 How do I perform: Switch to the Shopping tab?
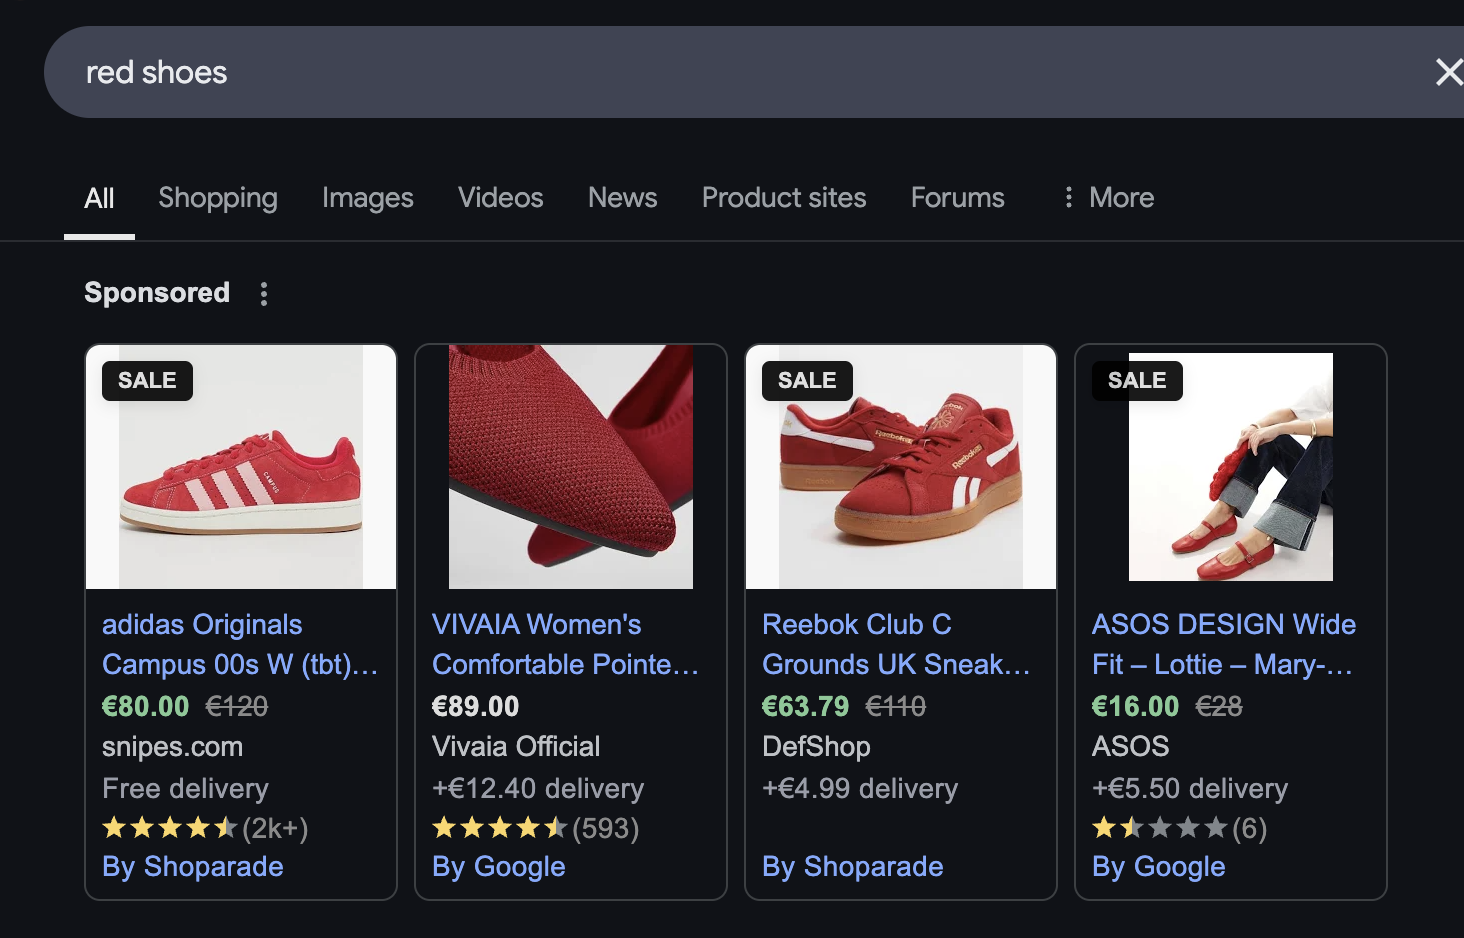tap(218, 198)
